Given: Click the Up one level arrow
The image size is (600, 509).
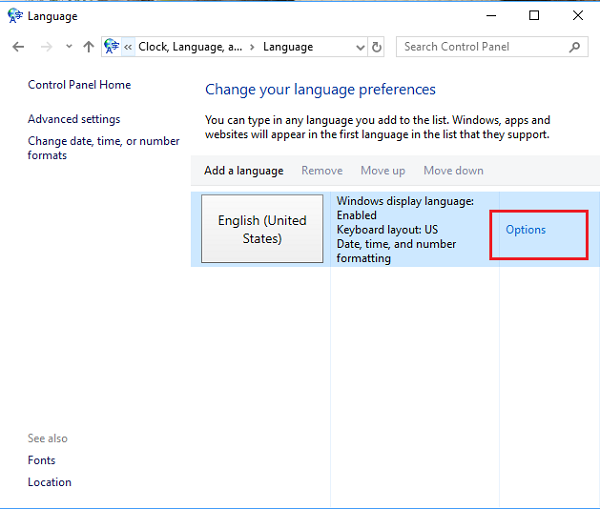Looking at the screenshot, I should 89,47.
